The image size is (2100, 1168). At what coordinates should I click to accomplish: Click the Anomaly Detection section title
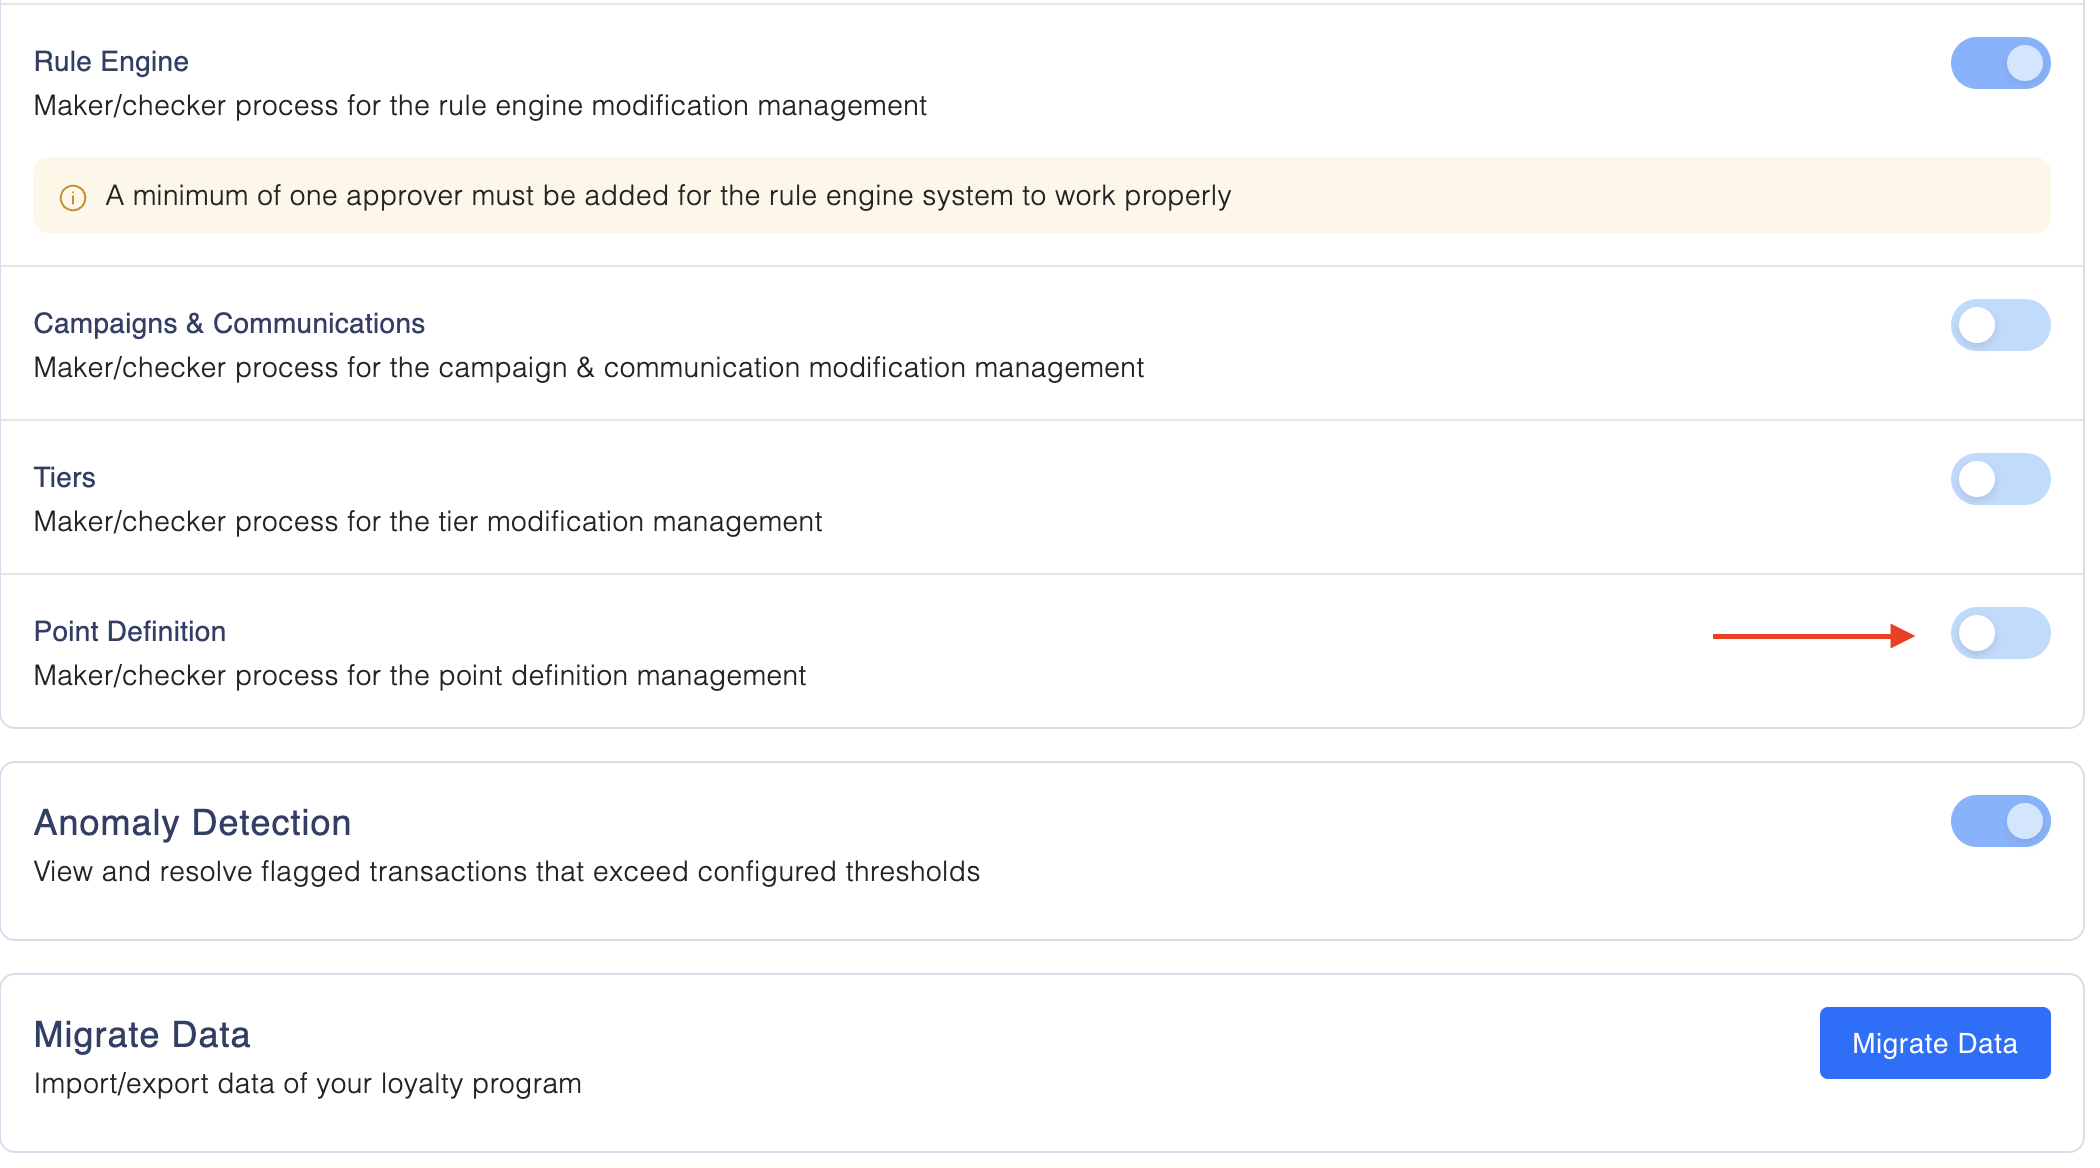tap(192, 823)
